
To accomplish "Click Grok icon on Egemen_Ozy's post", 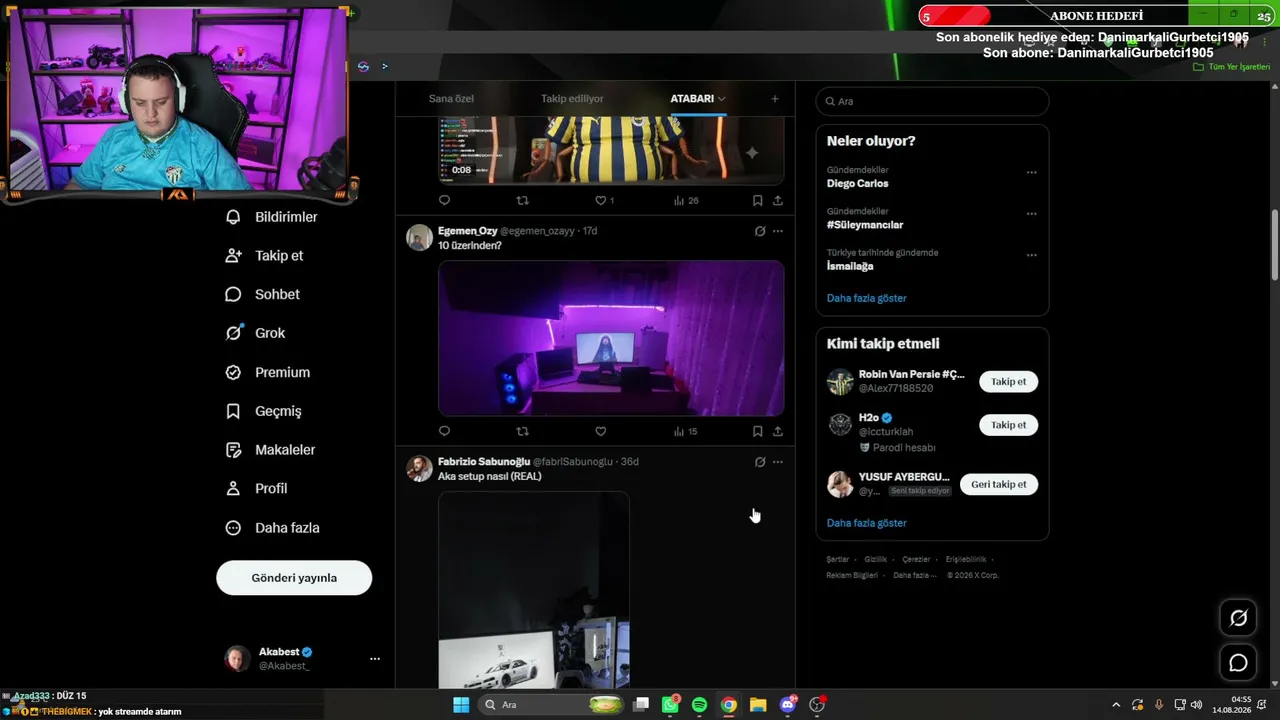I will coord(760,231).
